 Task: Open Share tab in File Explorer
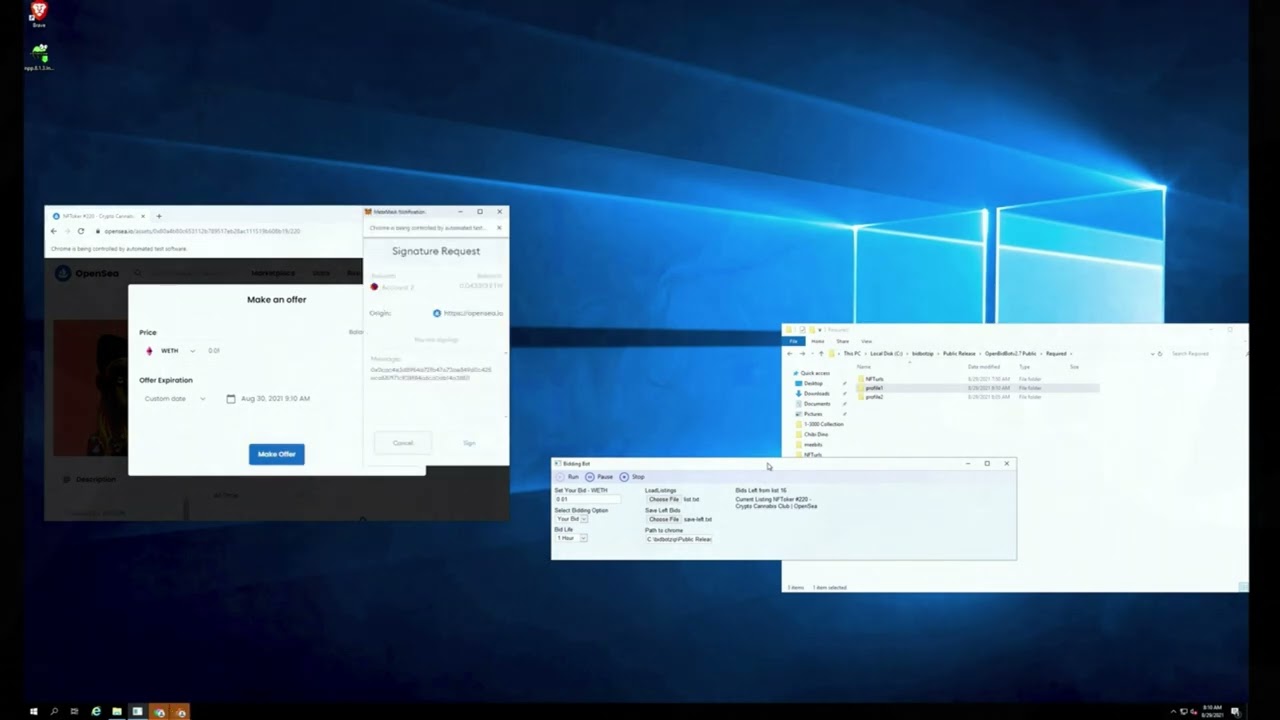(x=842, y=341)
